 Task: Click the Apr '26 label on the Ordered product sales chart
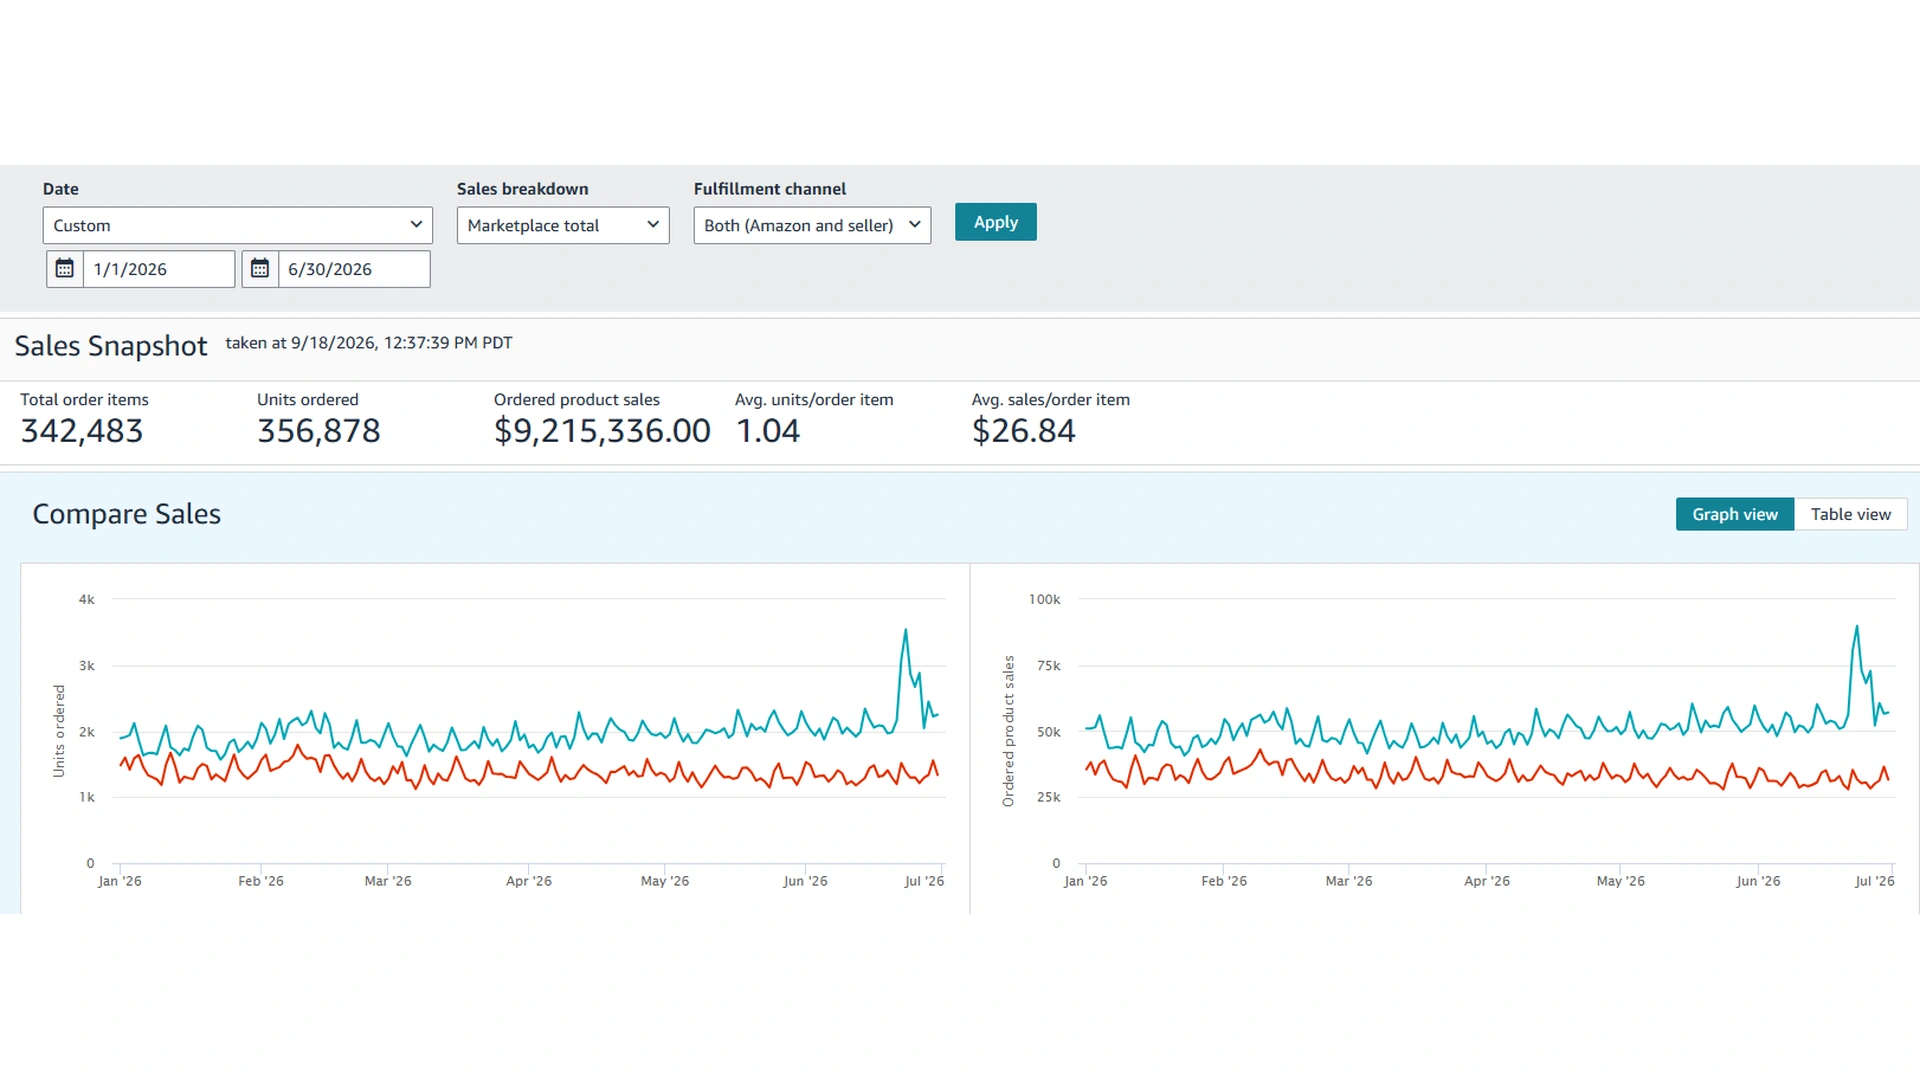click(1487, 881)
